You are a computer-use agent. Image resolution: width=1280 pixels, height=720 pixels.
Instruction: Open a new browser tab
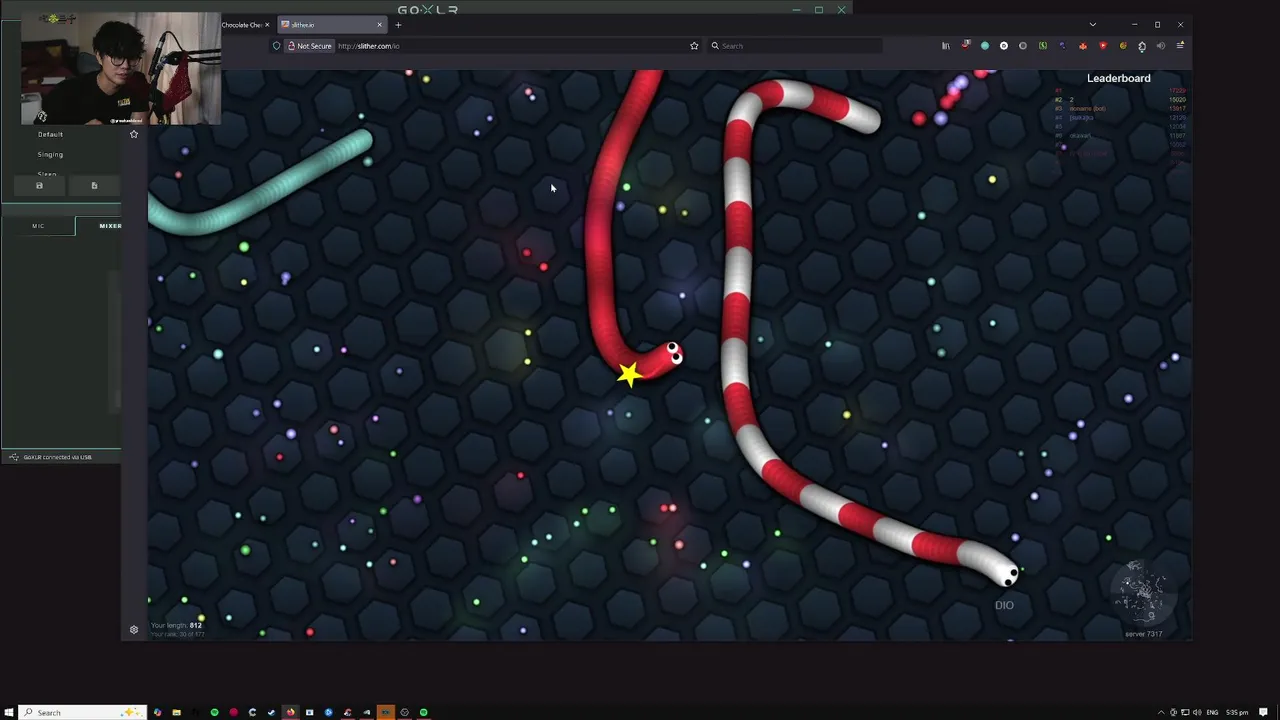pos(398,25)
